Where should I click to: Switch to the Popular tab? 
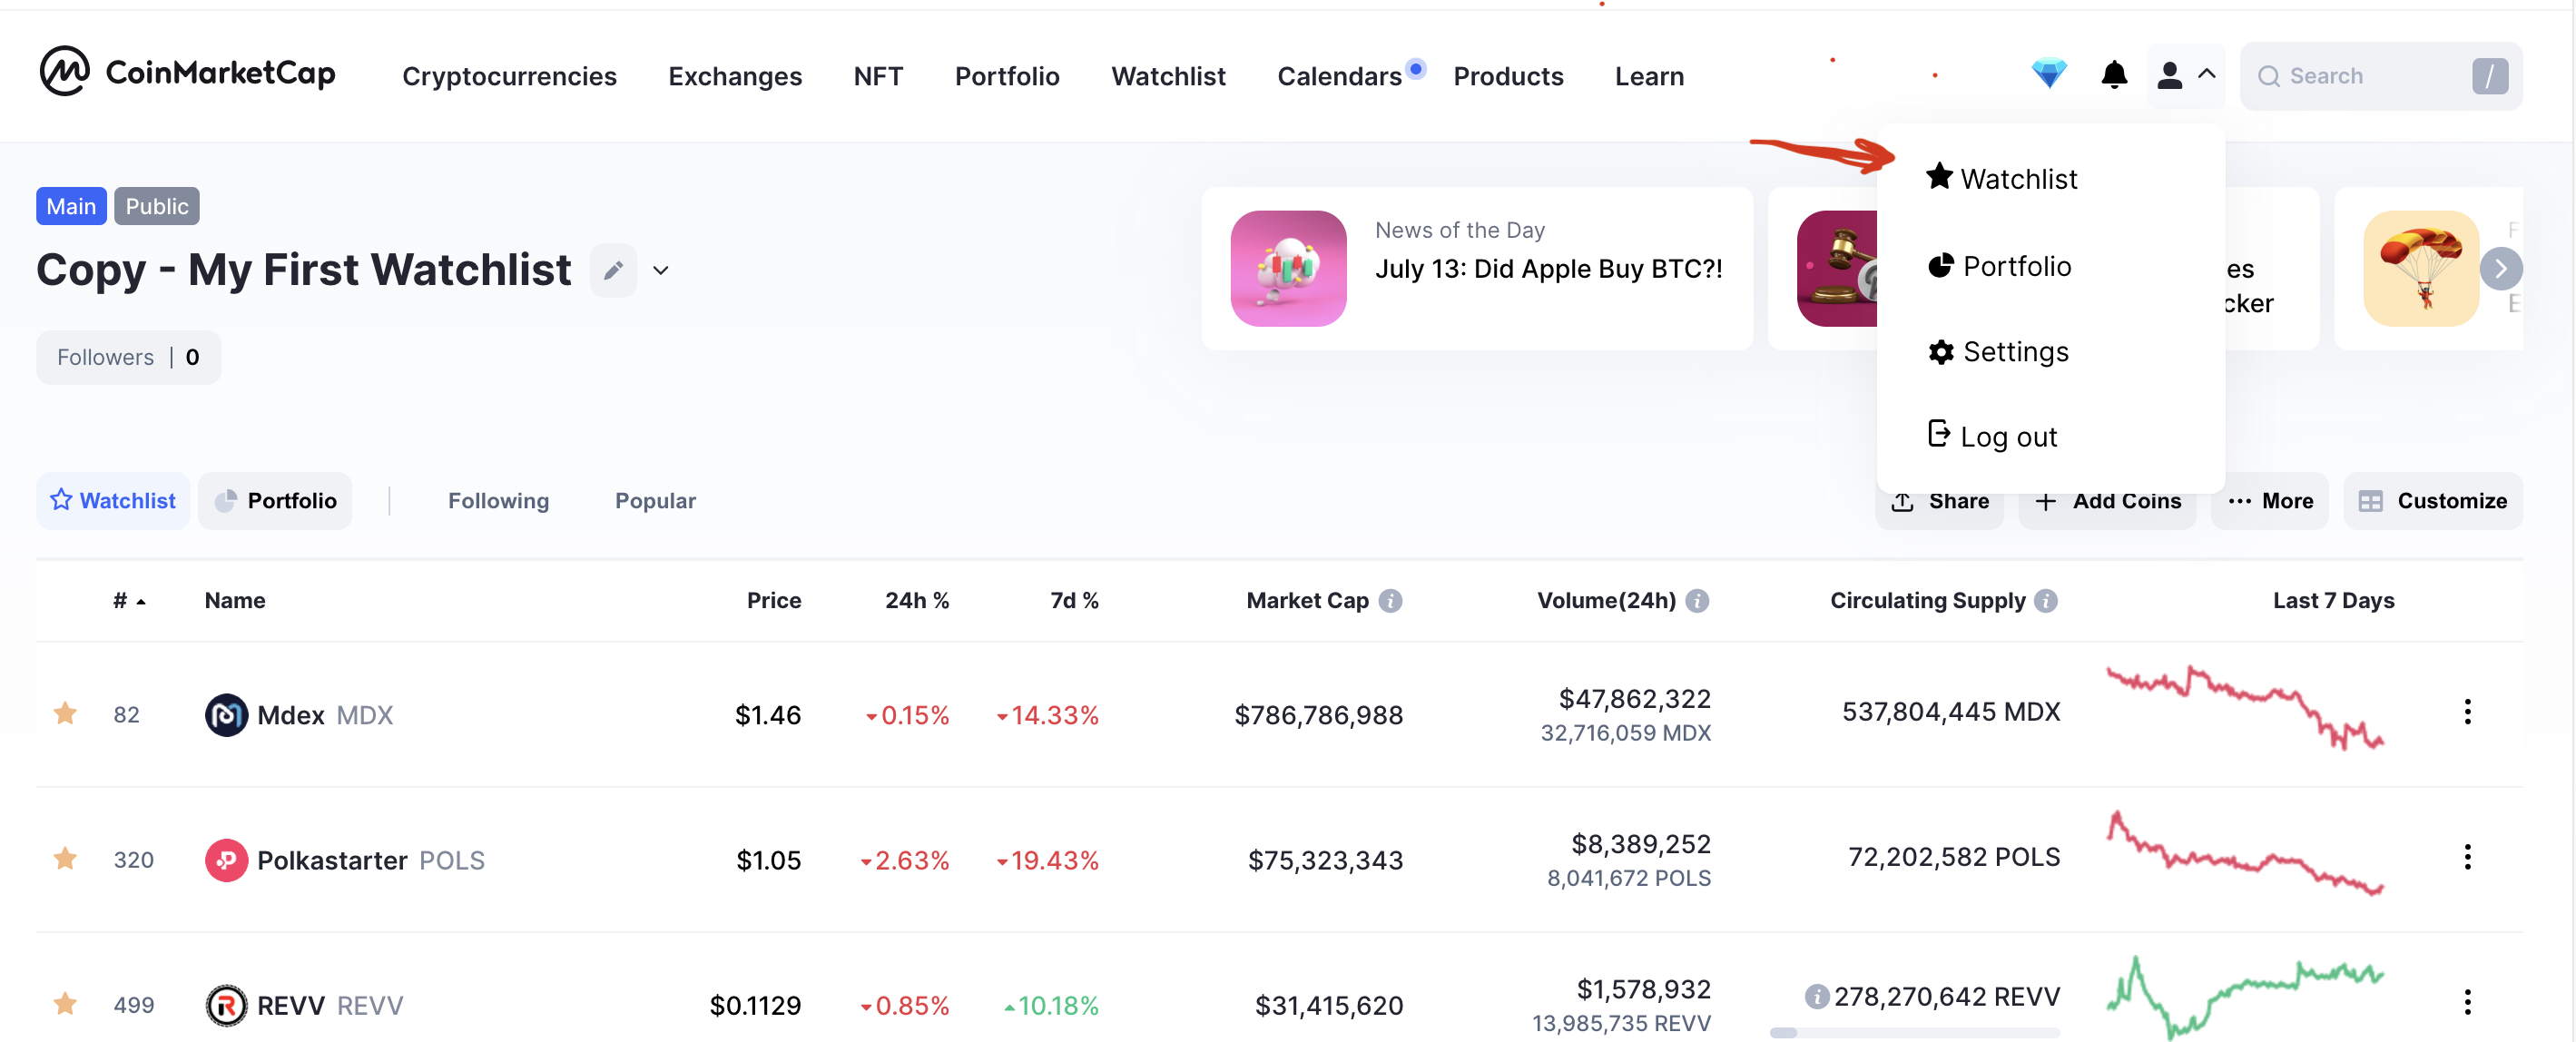[x=655, y=501]
